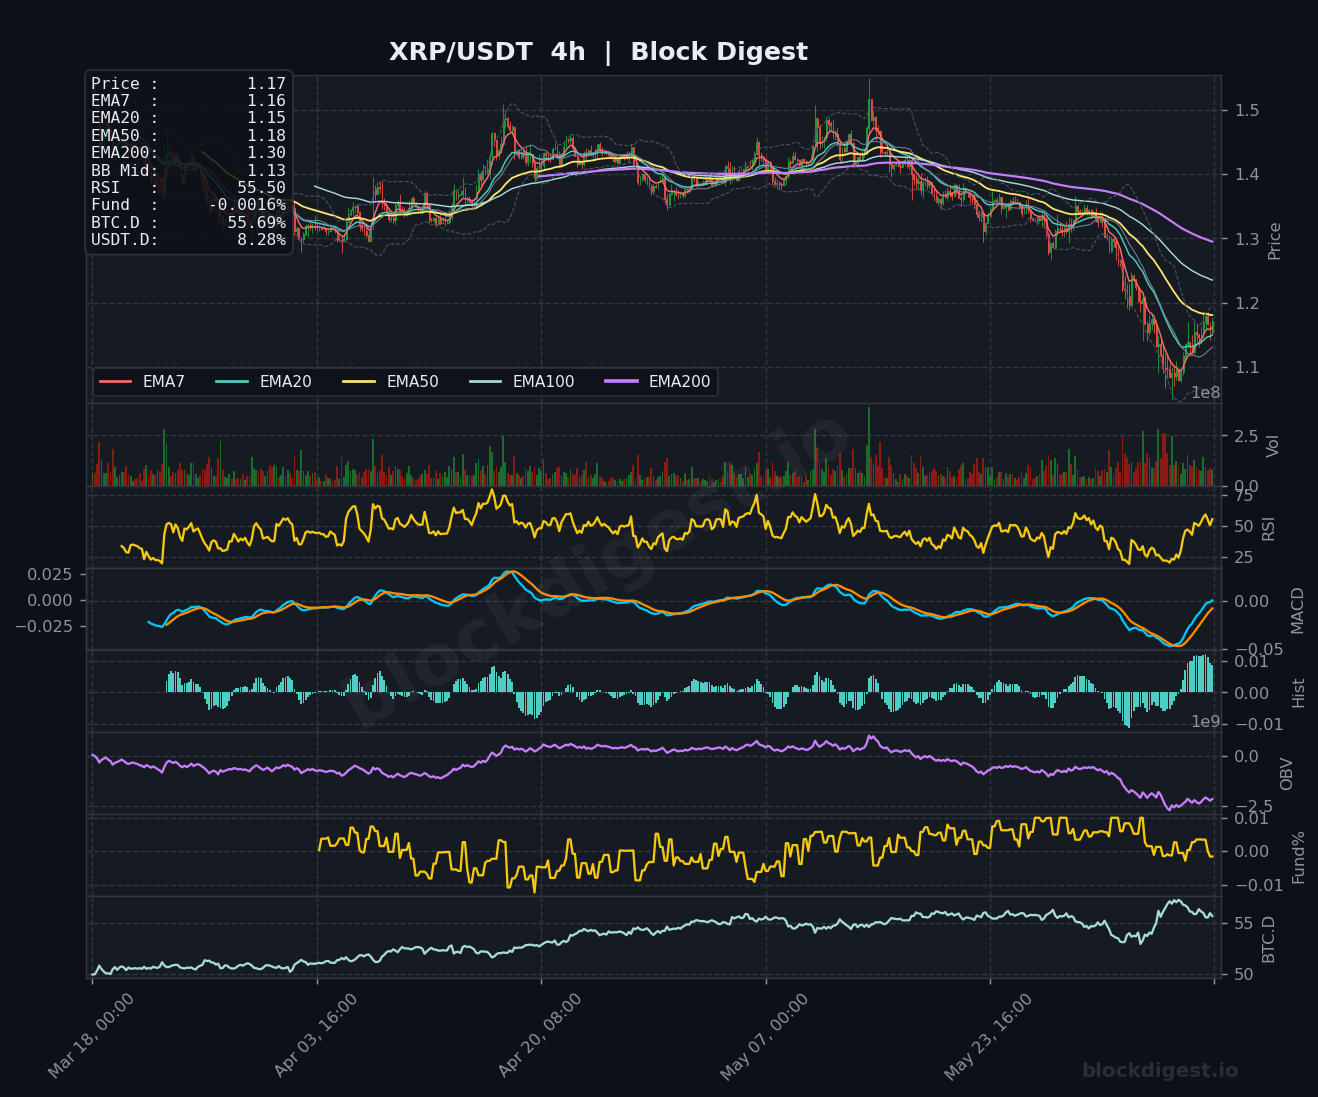Click the 'EMA7' legend label
The image size is (1318, 1097).
[x=164, y=382]
